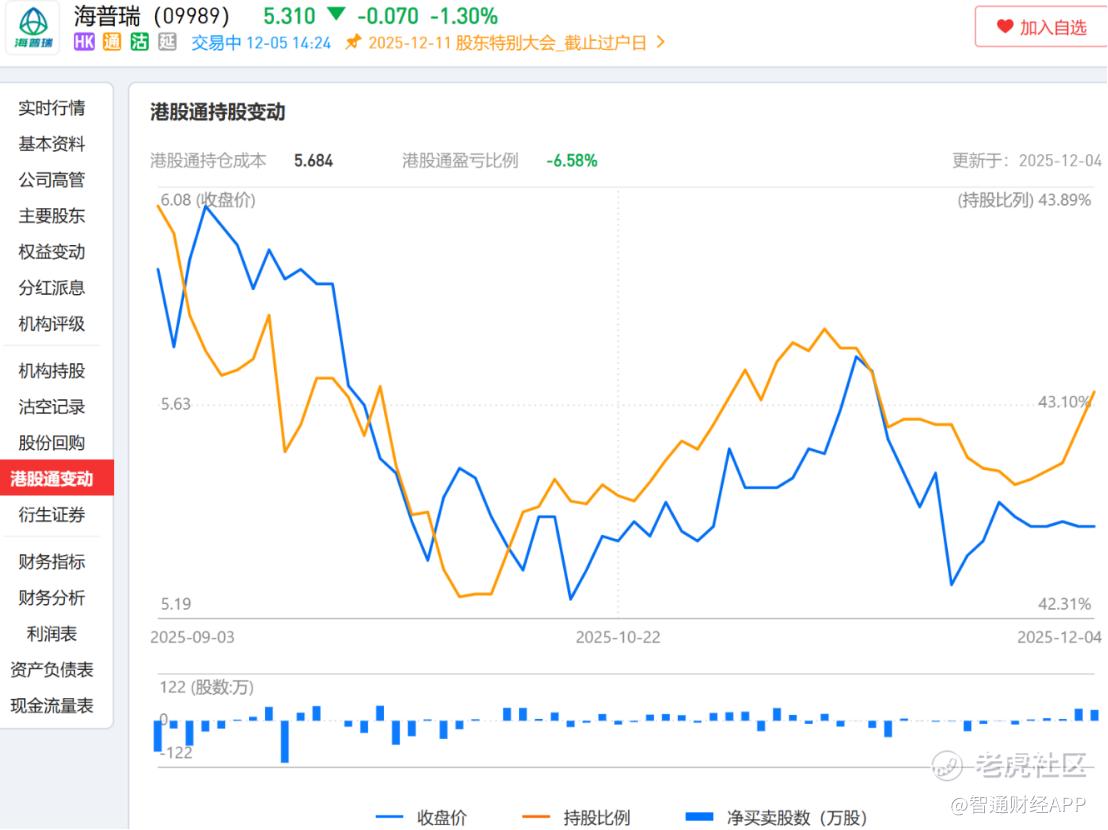Viewport: 1108px width, 830px height.
Task: Click the purple HK market badge
Action: click(x=85, y=42)
